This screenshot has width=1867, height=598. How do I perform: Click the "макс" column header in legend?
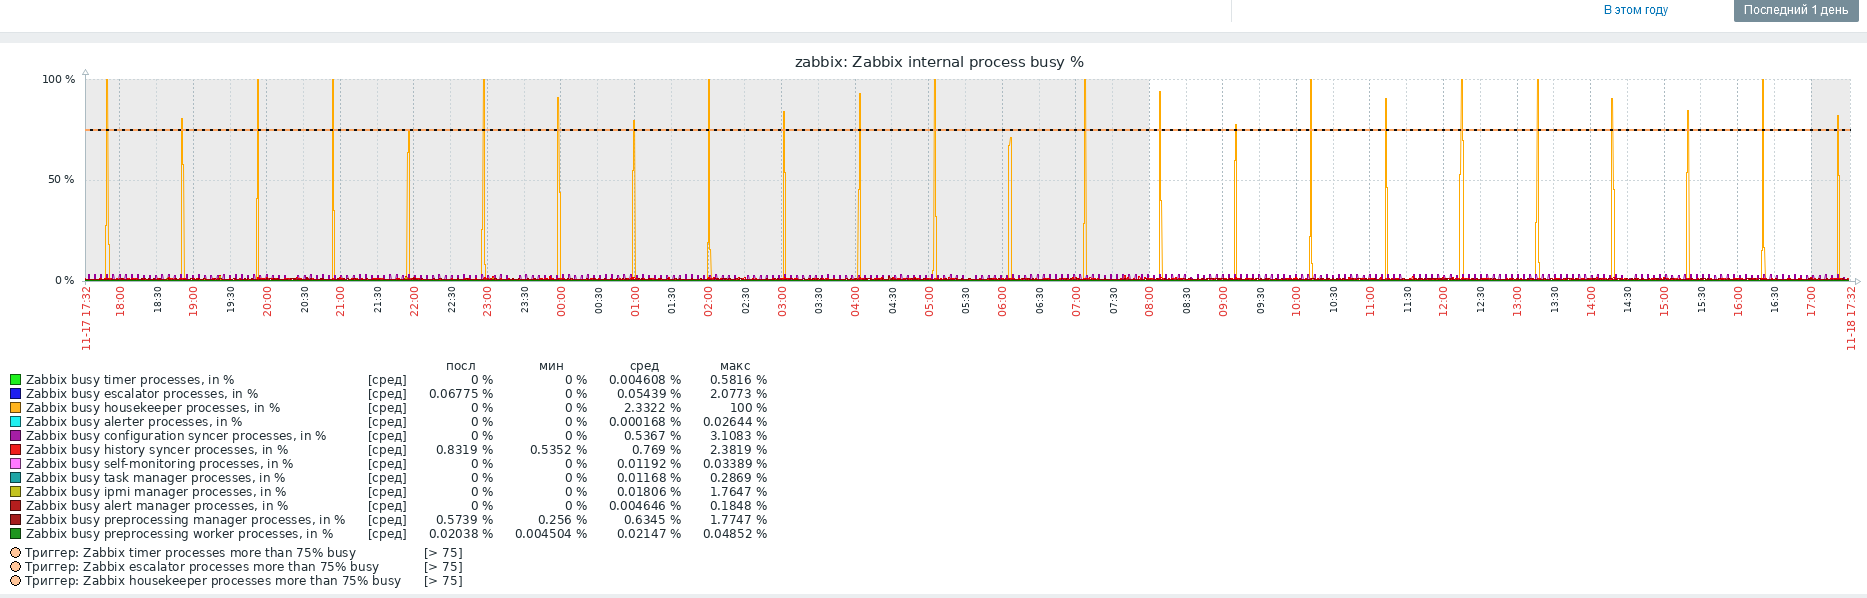tap(735, 366)
